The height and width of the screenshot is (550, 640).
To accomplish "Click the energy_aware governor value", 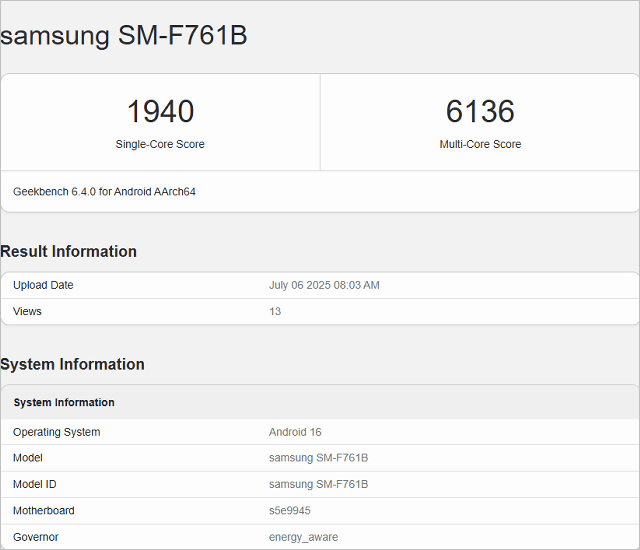I will coord(303,537).
